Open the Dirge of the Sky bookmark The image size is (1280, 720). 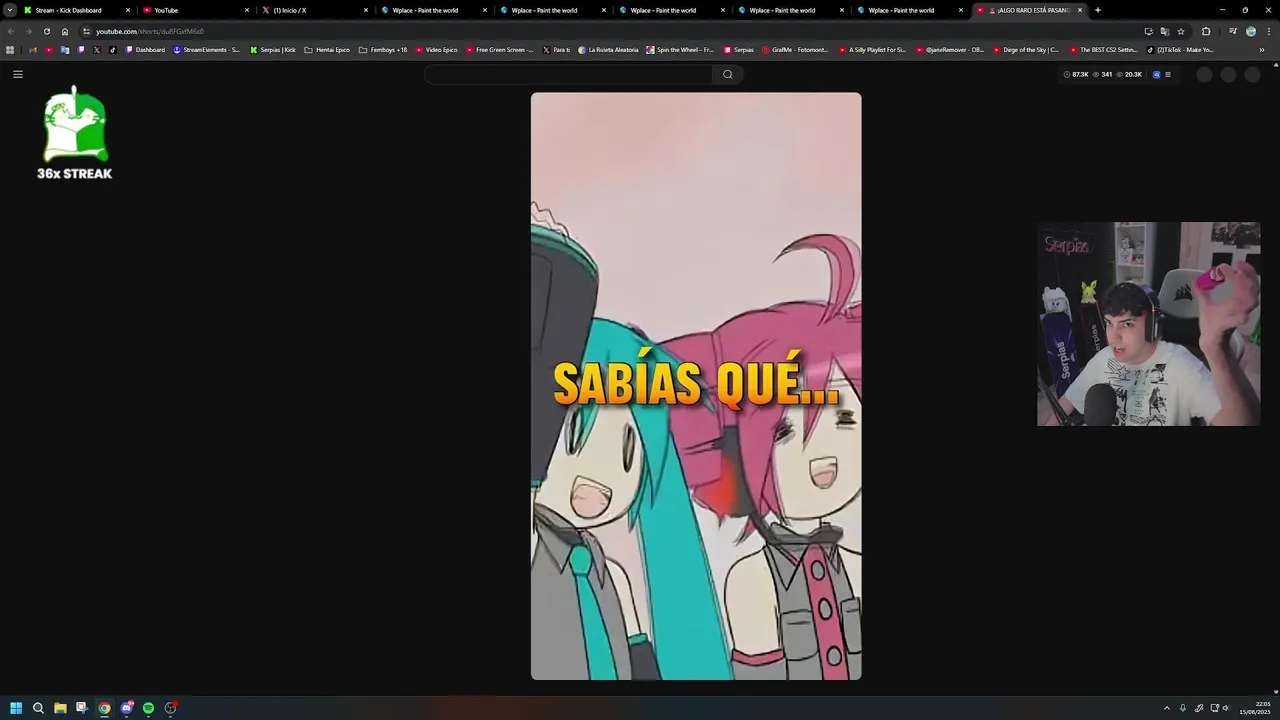[1026, 49]
